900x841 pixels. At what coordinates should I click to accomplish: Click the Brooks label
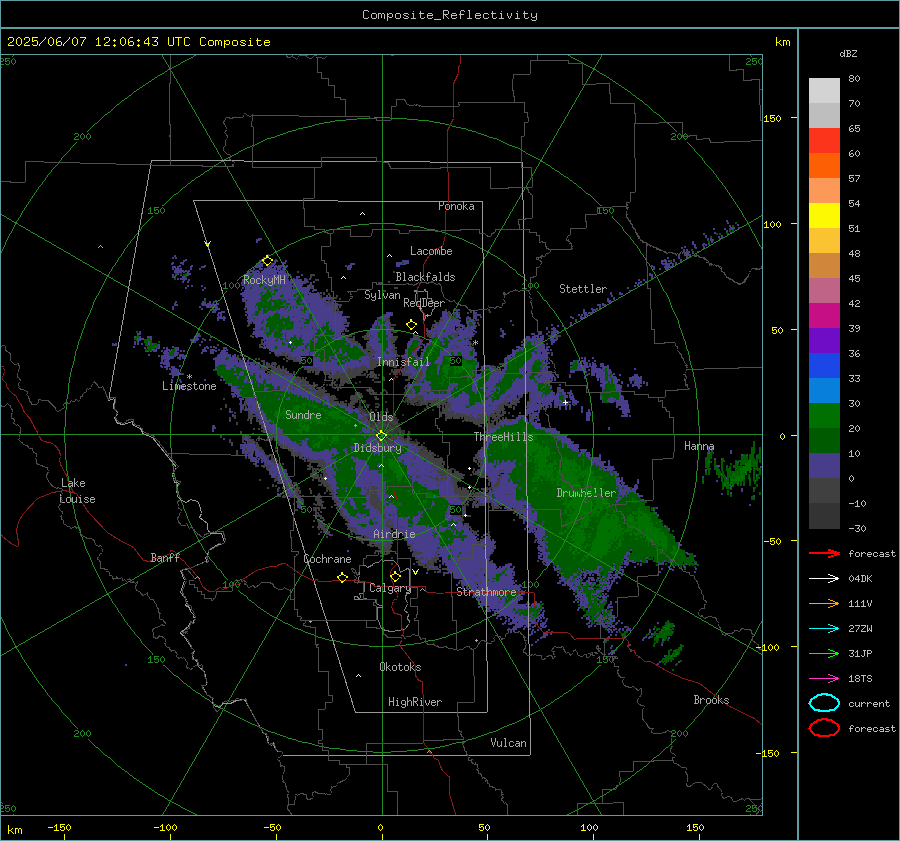(x=711, y=700)
